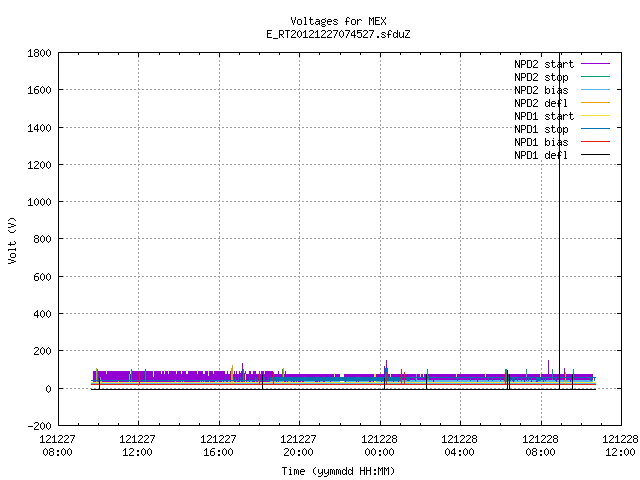Click the 800 y-axis tick value
Viewport: 640px width, 480px height.
click(42, 239)
